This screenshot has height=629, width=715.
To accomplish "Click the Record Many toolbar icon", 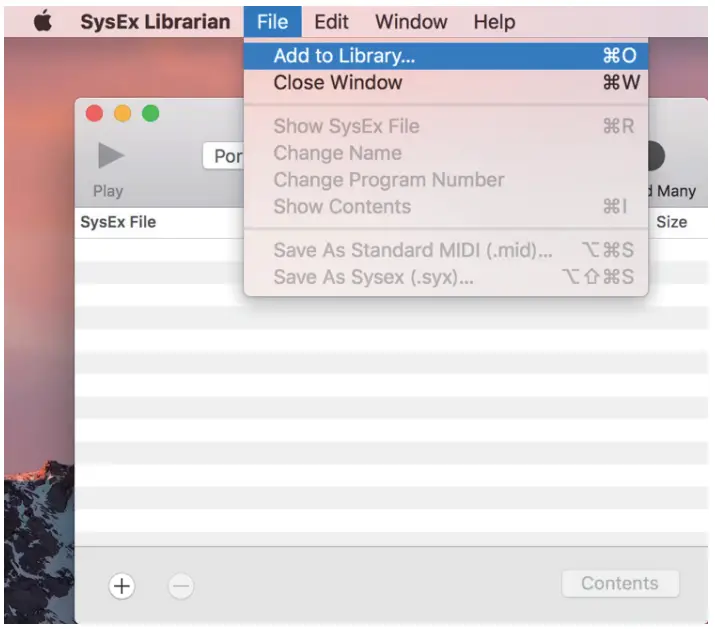I will (657, 156).
